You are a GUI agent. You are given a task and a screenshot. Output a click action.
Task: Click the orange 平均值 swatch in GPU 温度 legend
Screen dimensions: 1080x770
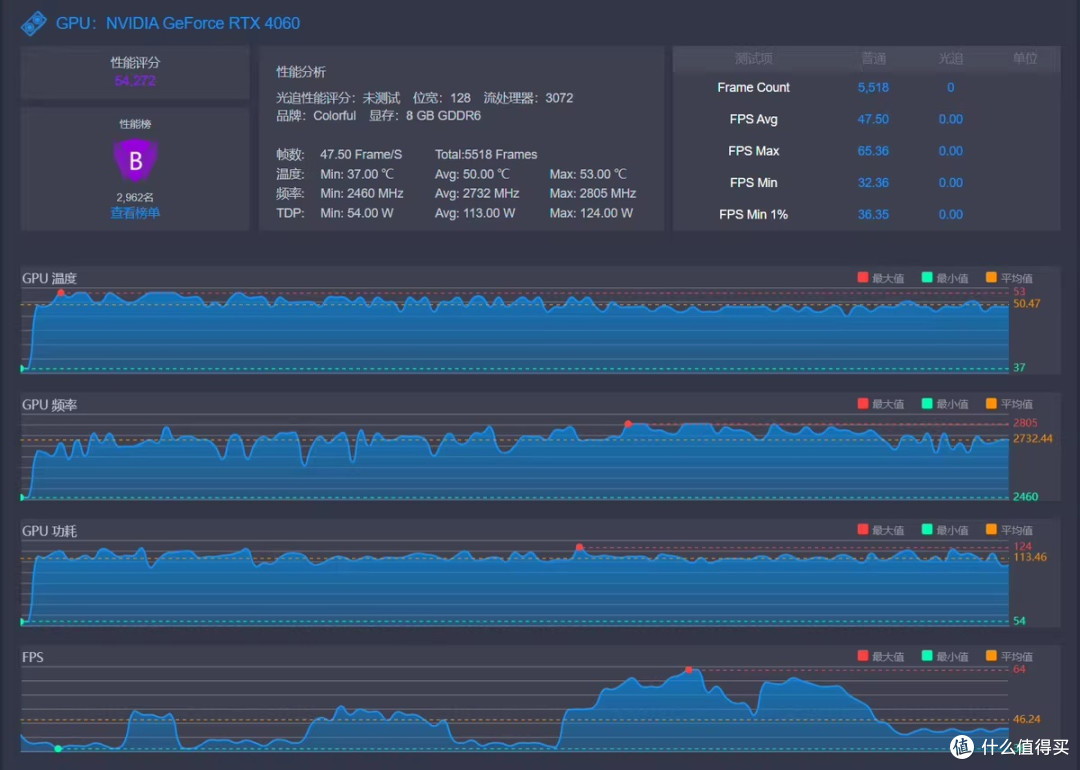(991, 278)
